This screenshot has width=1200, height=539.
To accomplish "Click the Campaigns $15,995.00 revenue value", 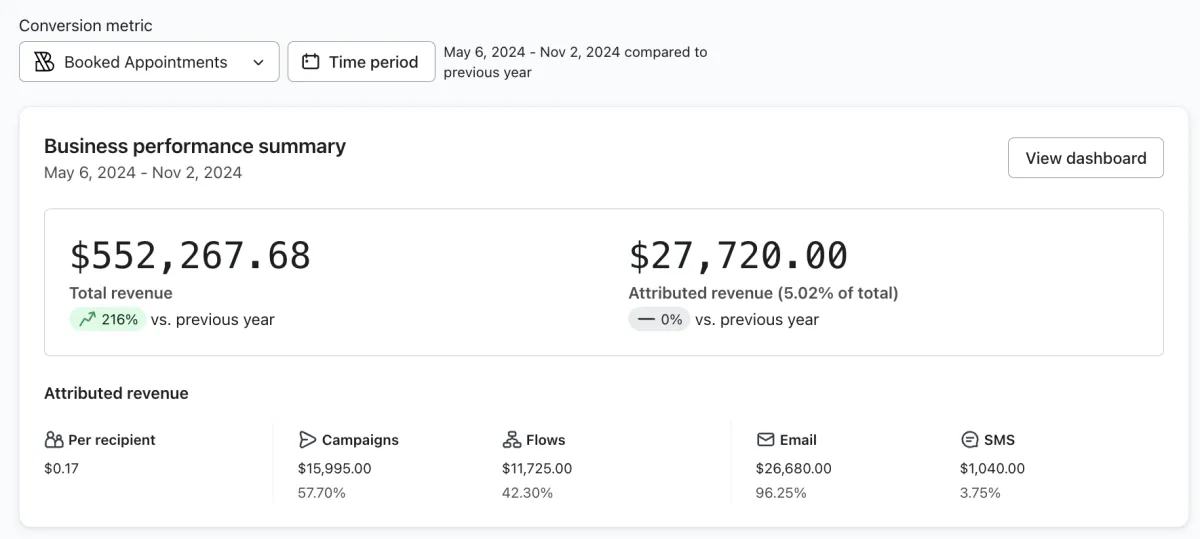I will pos(334,468).
